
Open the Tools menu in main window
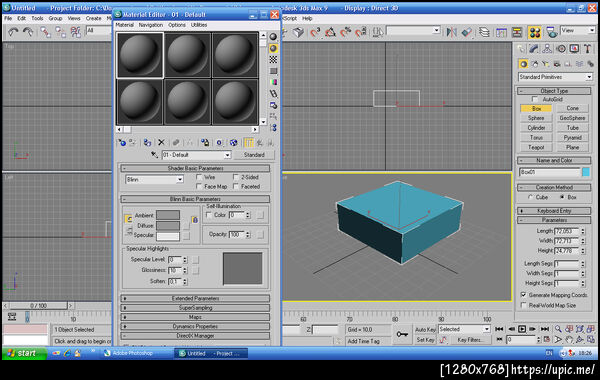[37, 18]
